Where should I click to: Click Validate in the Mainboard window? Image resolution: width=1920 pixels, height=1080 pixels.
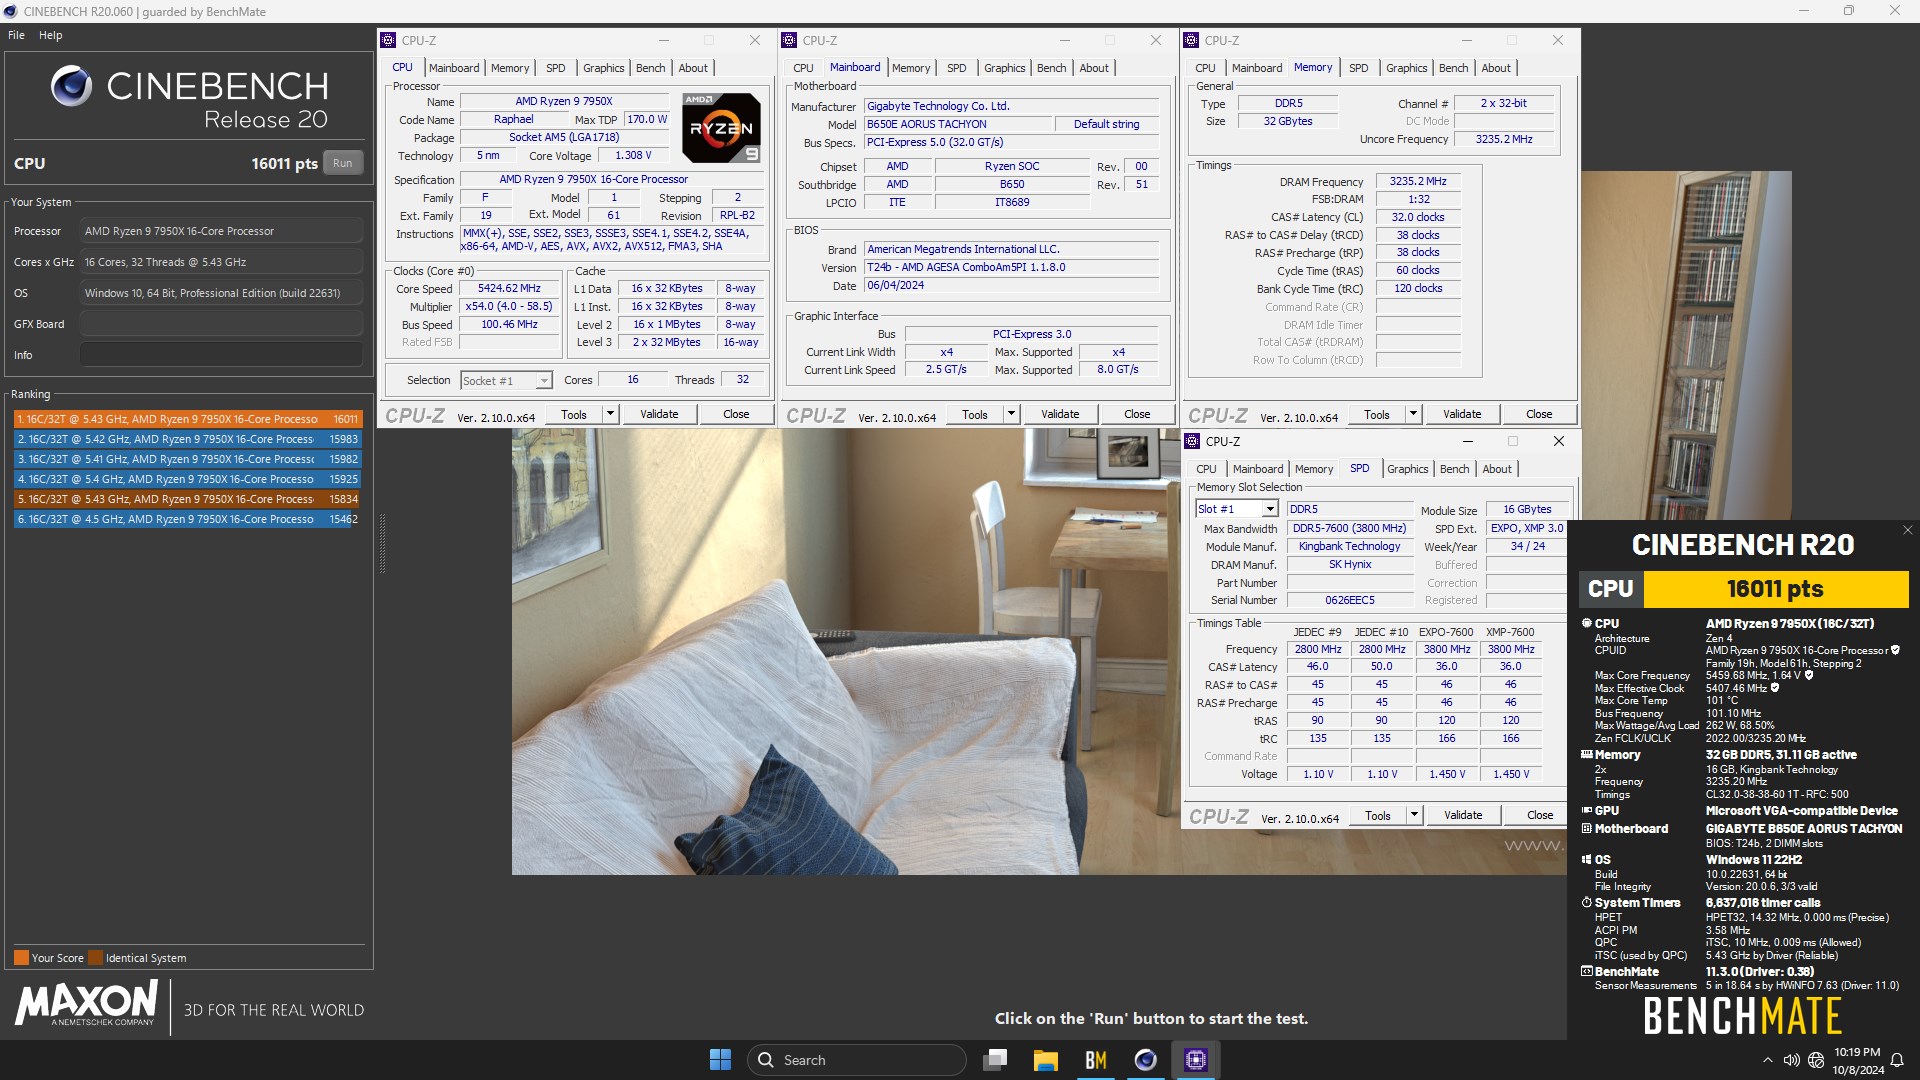pos(1060,414)
